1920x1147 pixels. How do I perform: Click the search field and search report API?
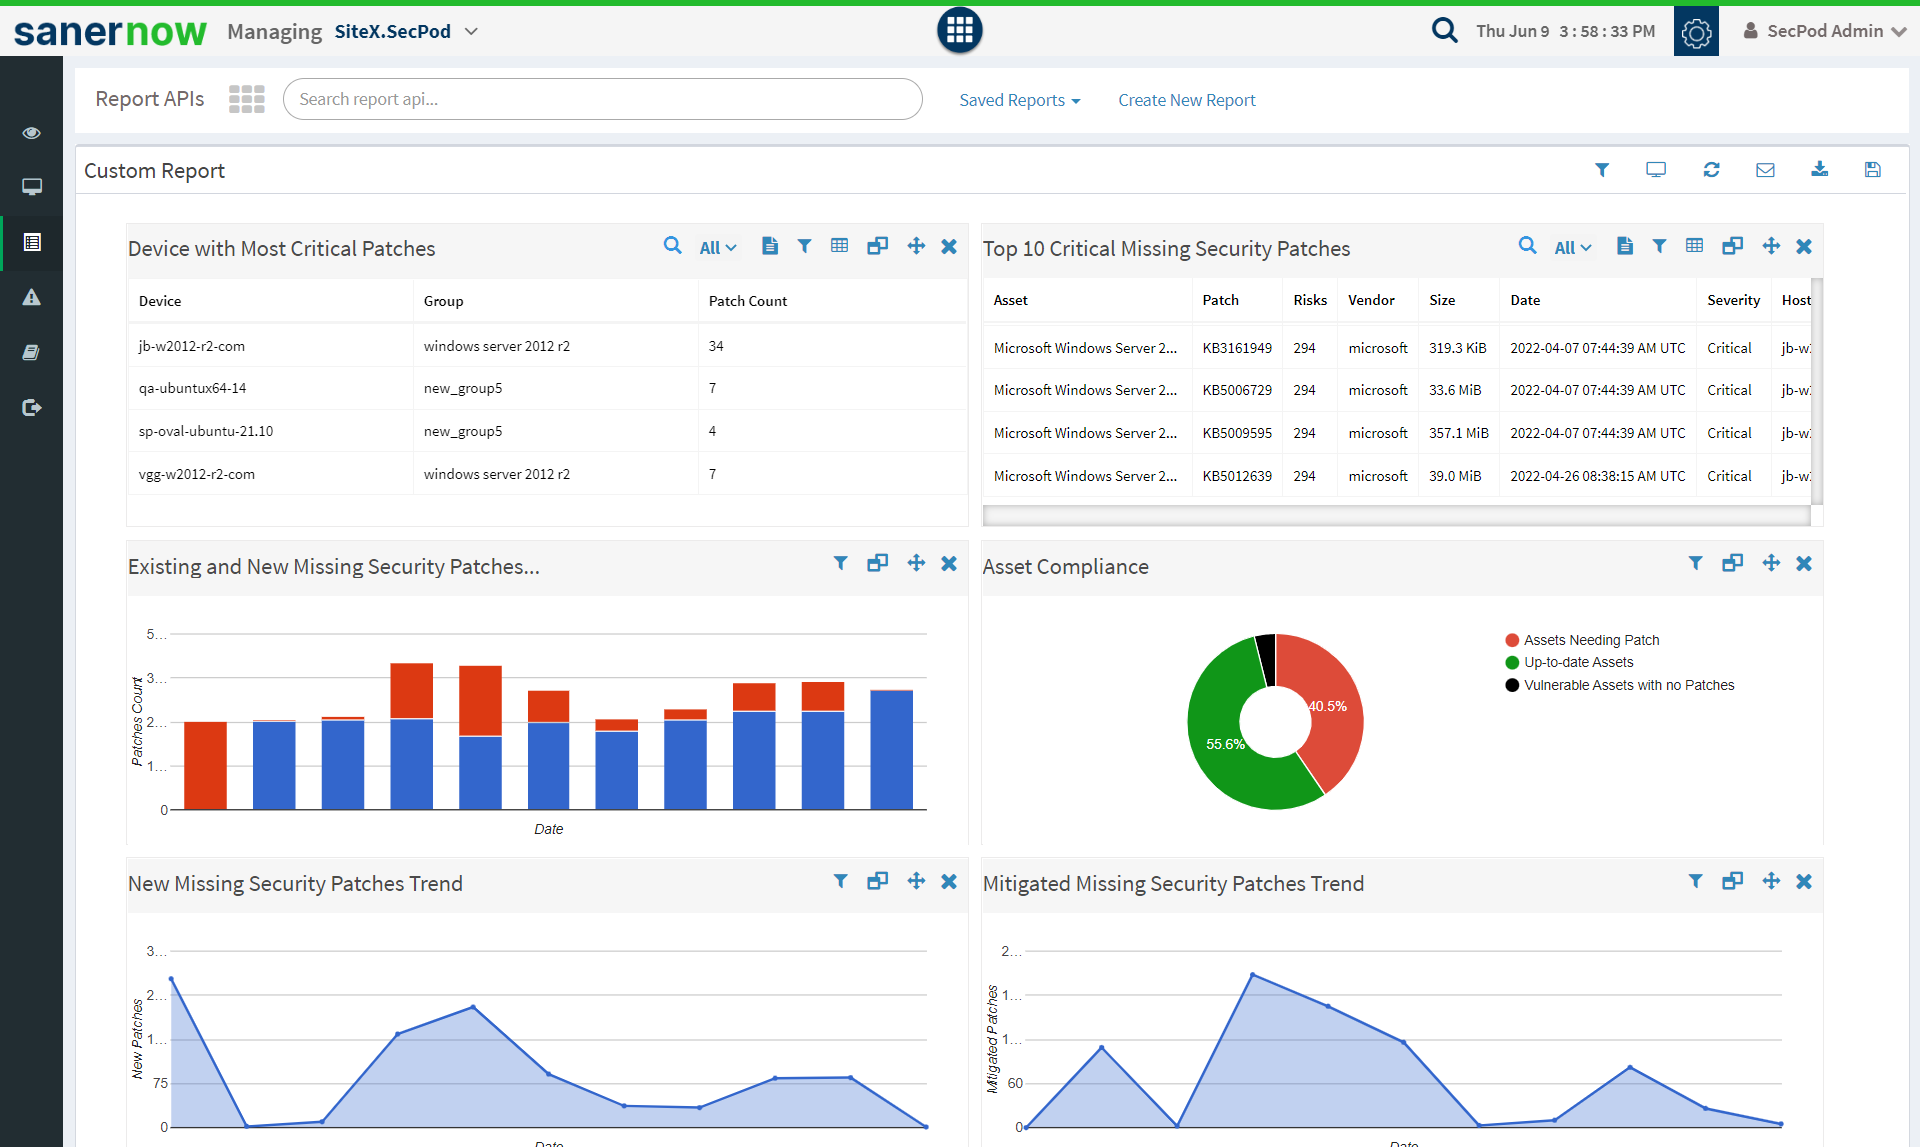602,98
